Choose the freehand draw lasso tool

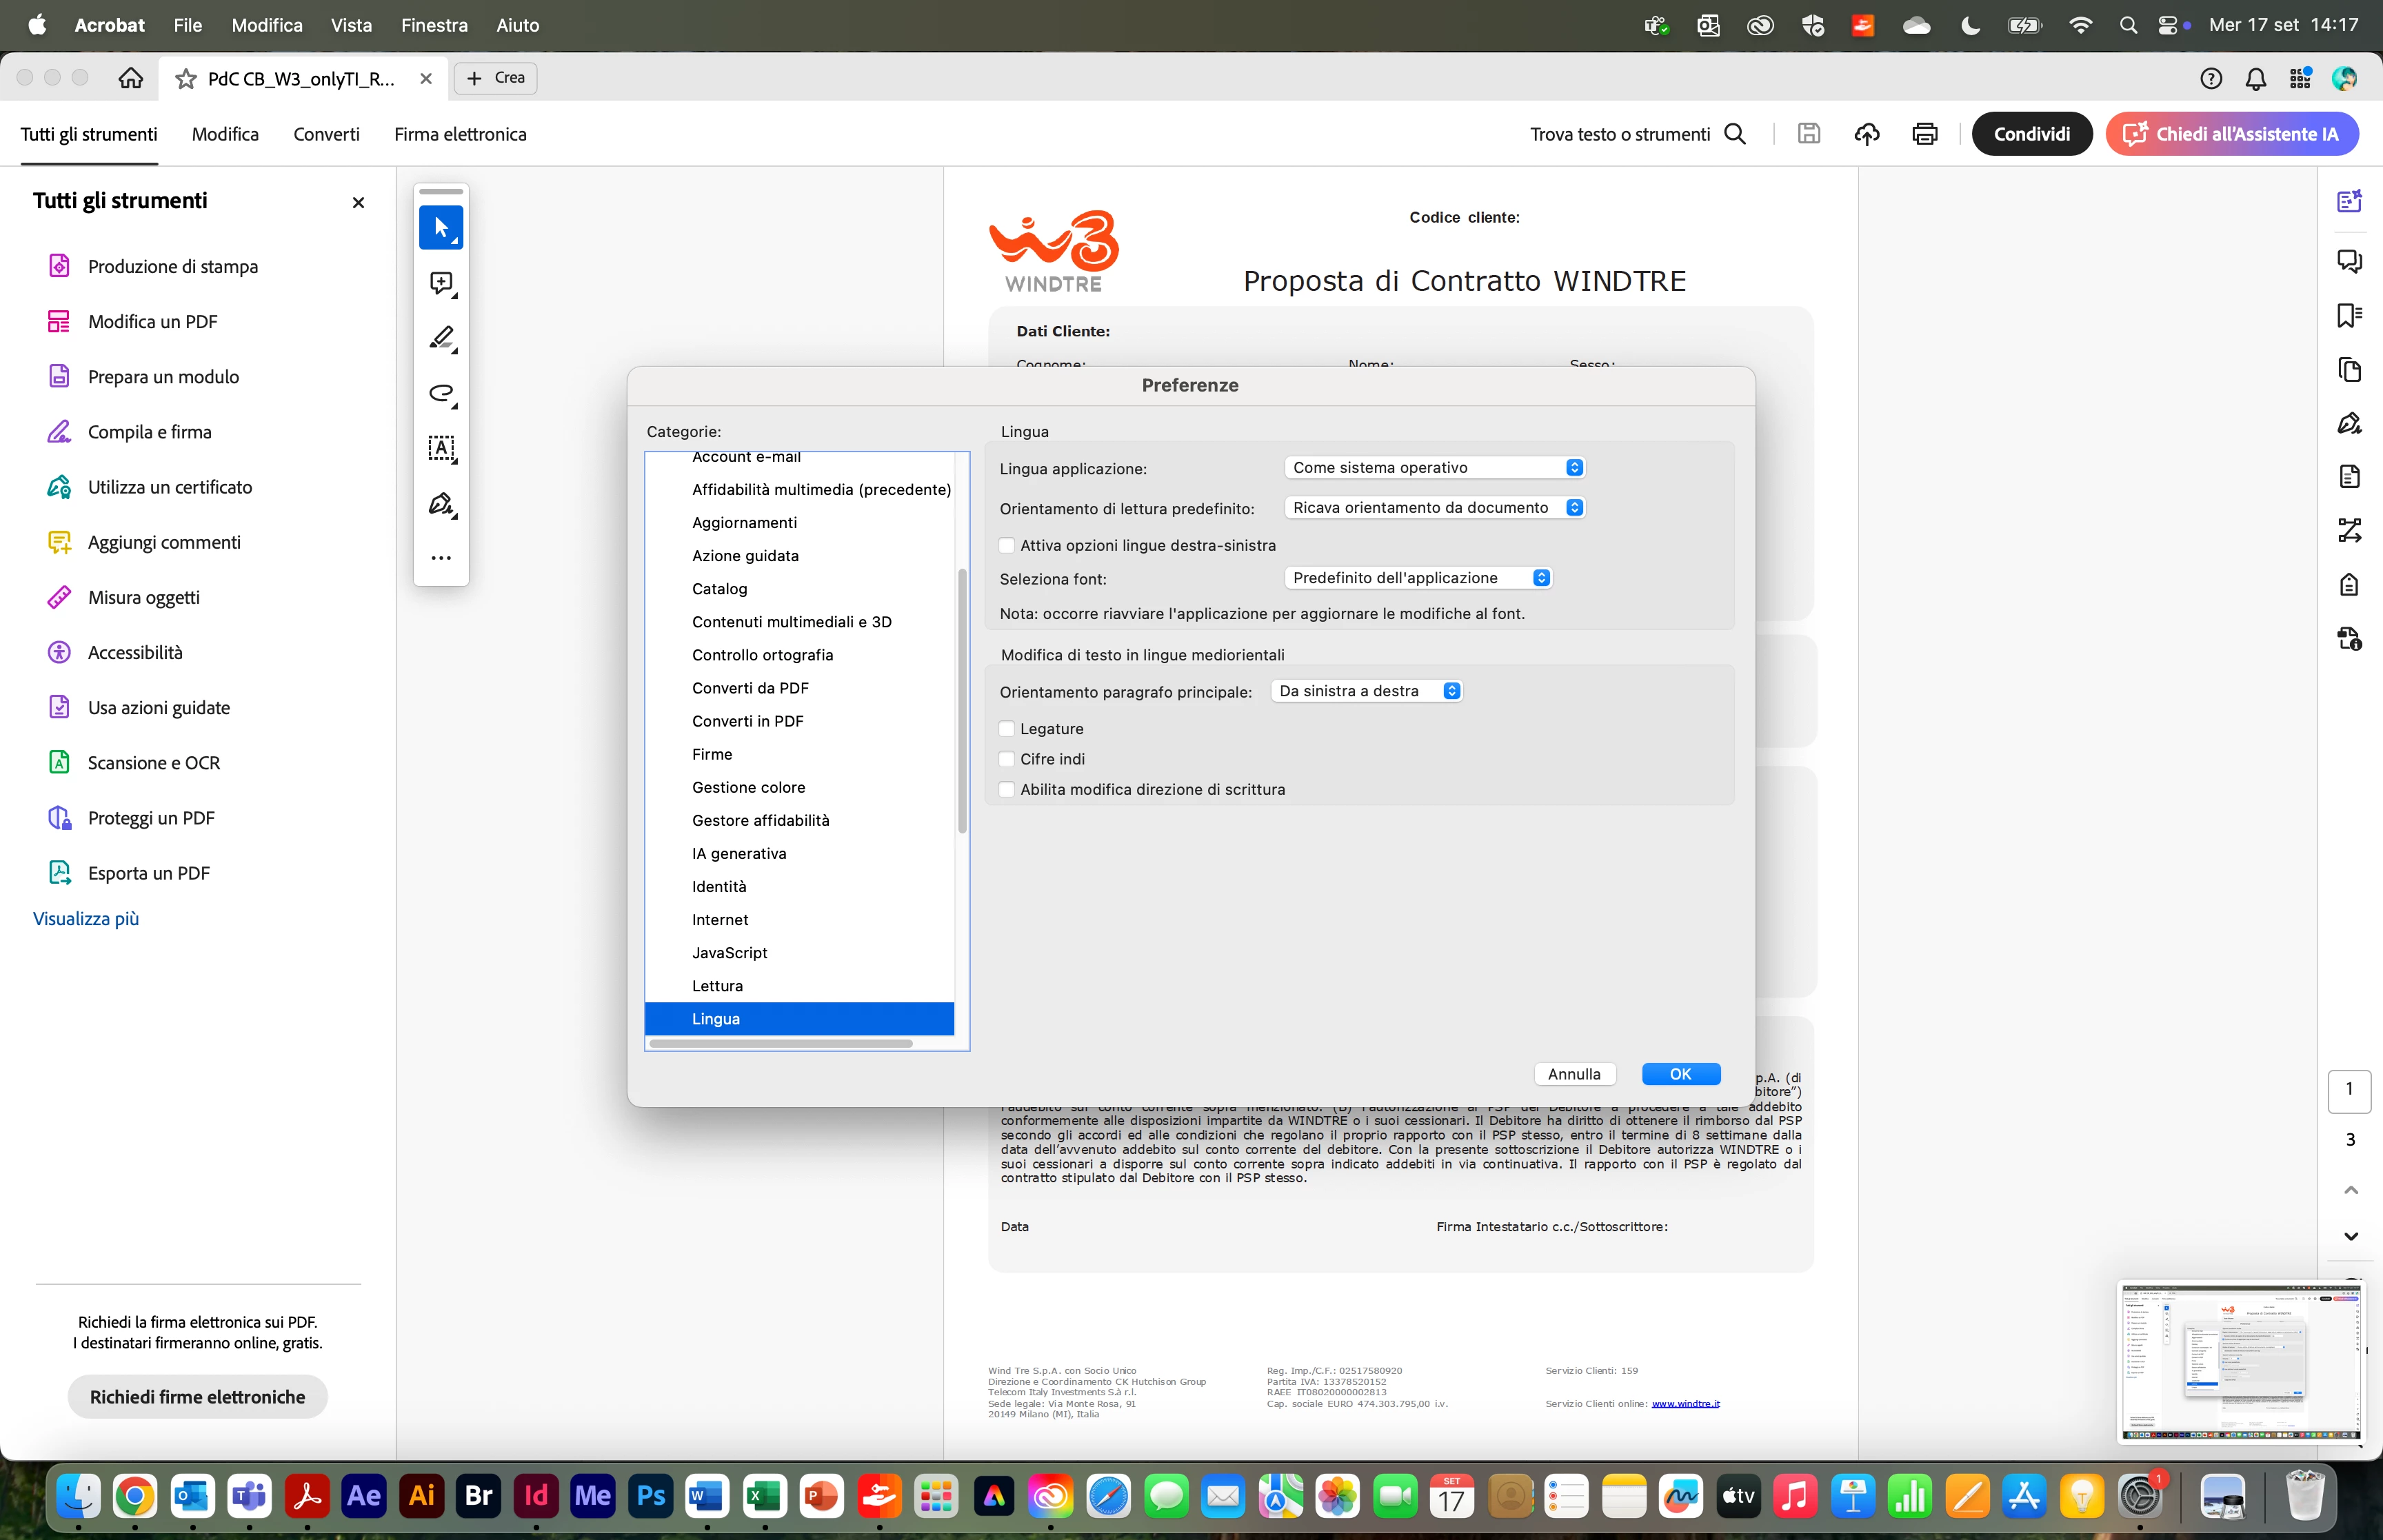coord(441,393)
